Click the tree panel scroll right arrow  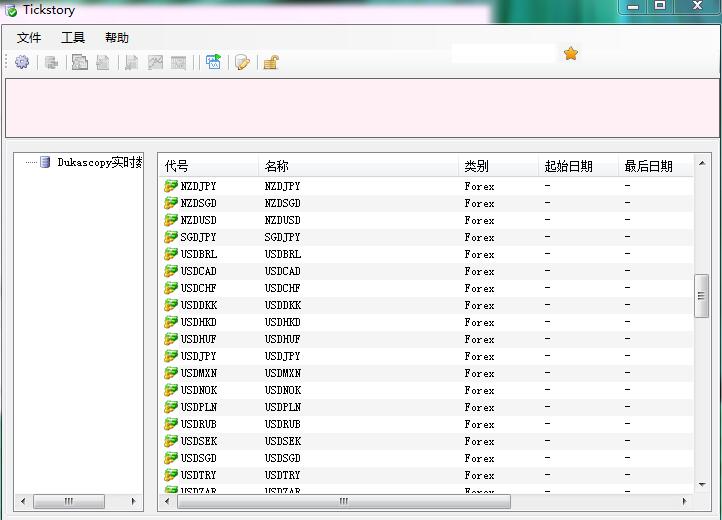[x=134, y=501]
